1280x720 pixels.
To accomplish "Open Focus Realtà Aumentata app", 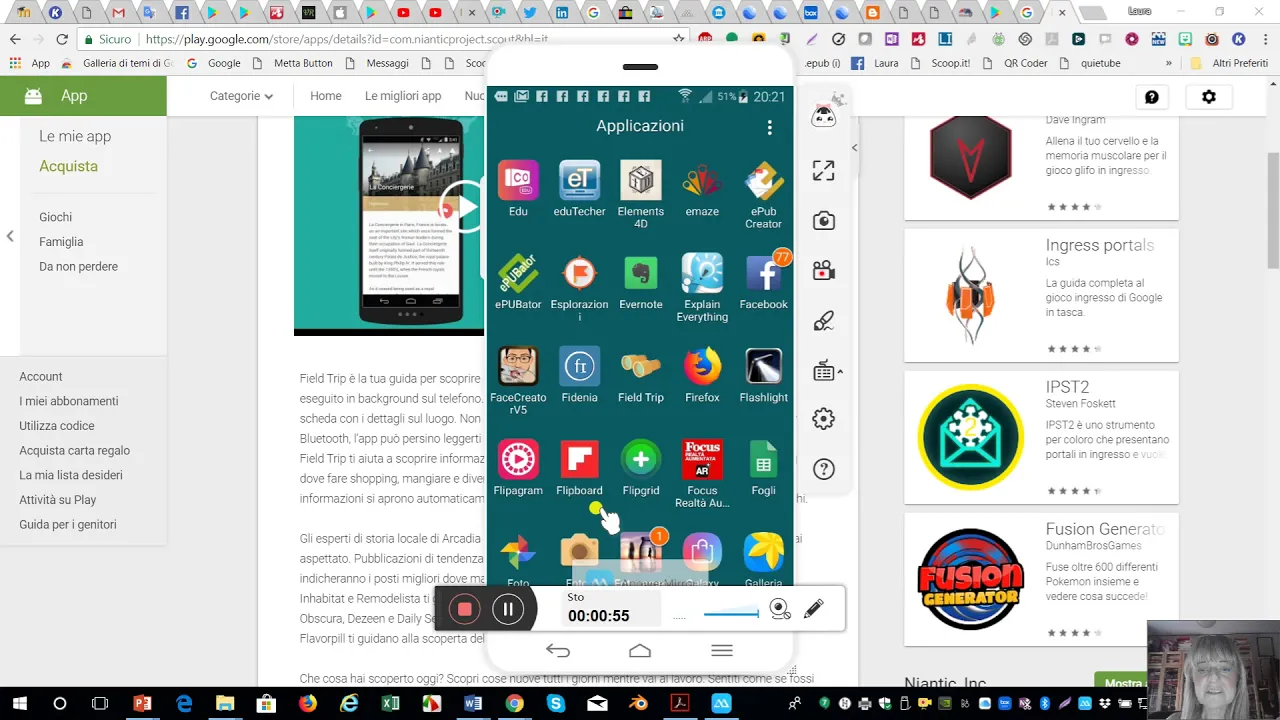I will (x=702, y=459).
